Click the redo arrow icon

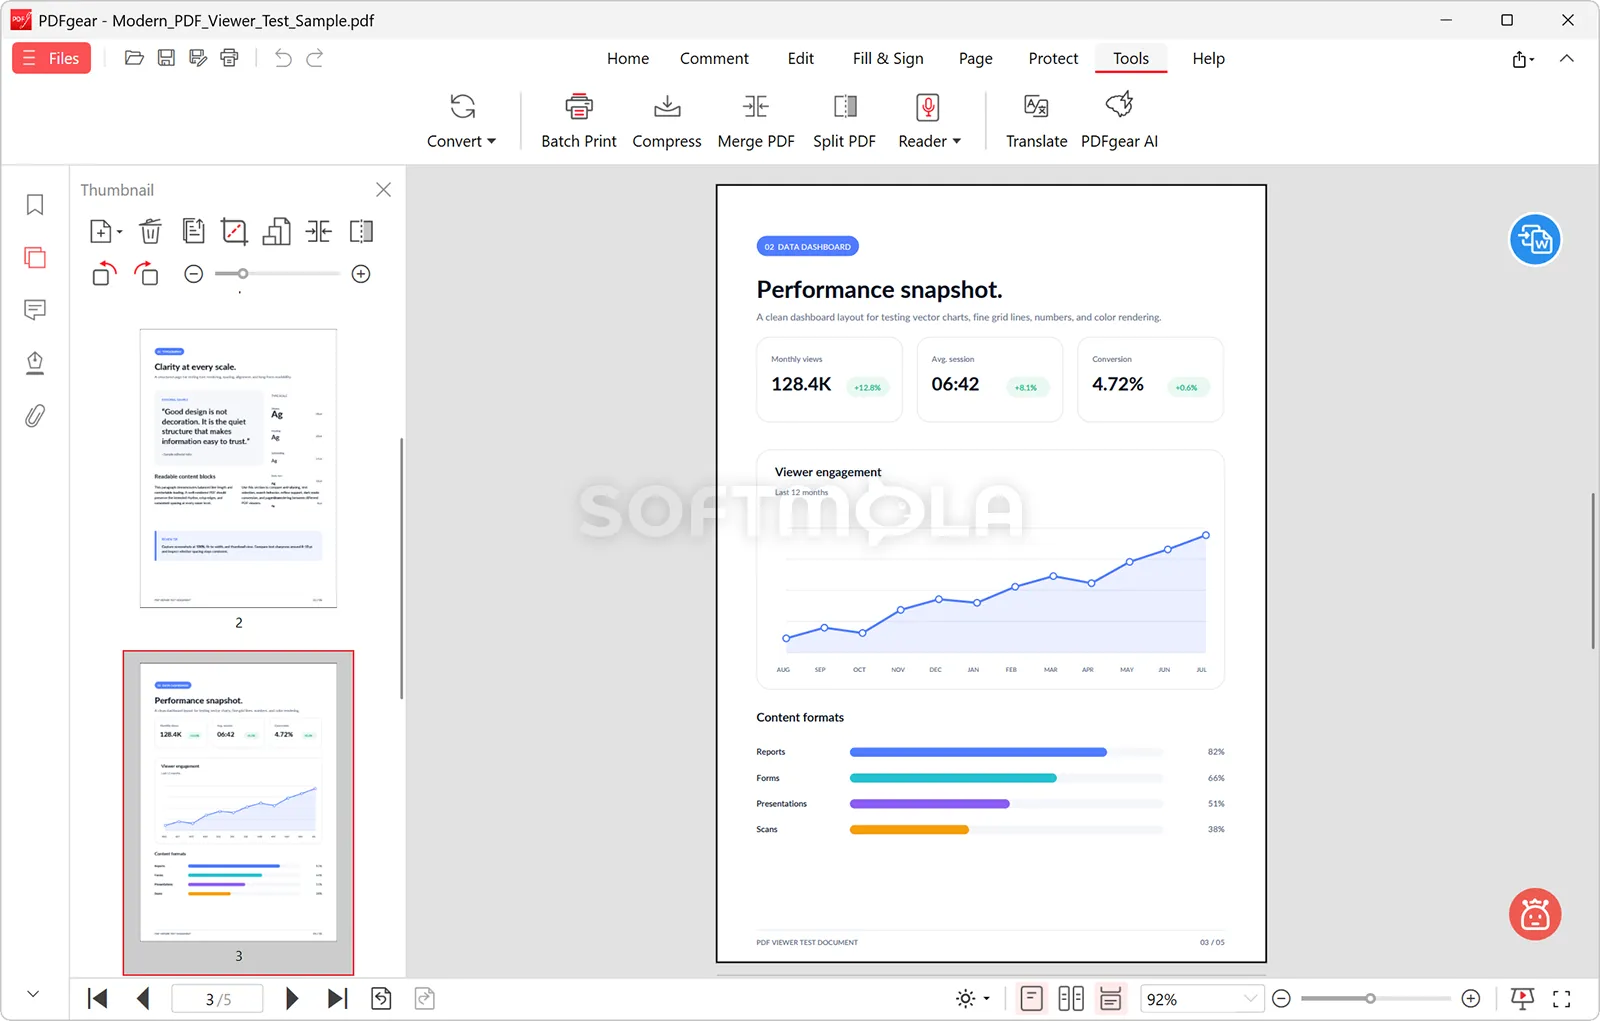pos(315,58)
